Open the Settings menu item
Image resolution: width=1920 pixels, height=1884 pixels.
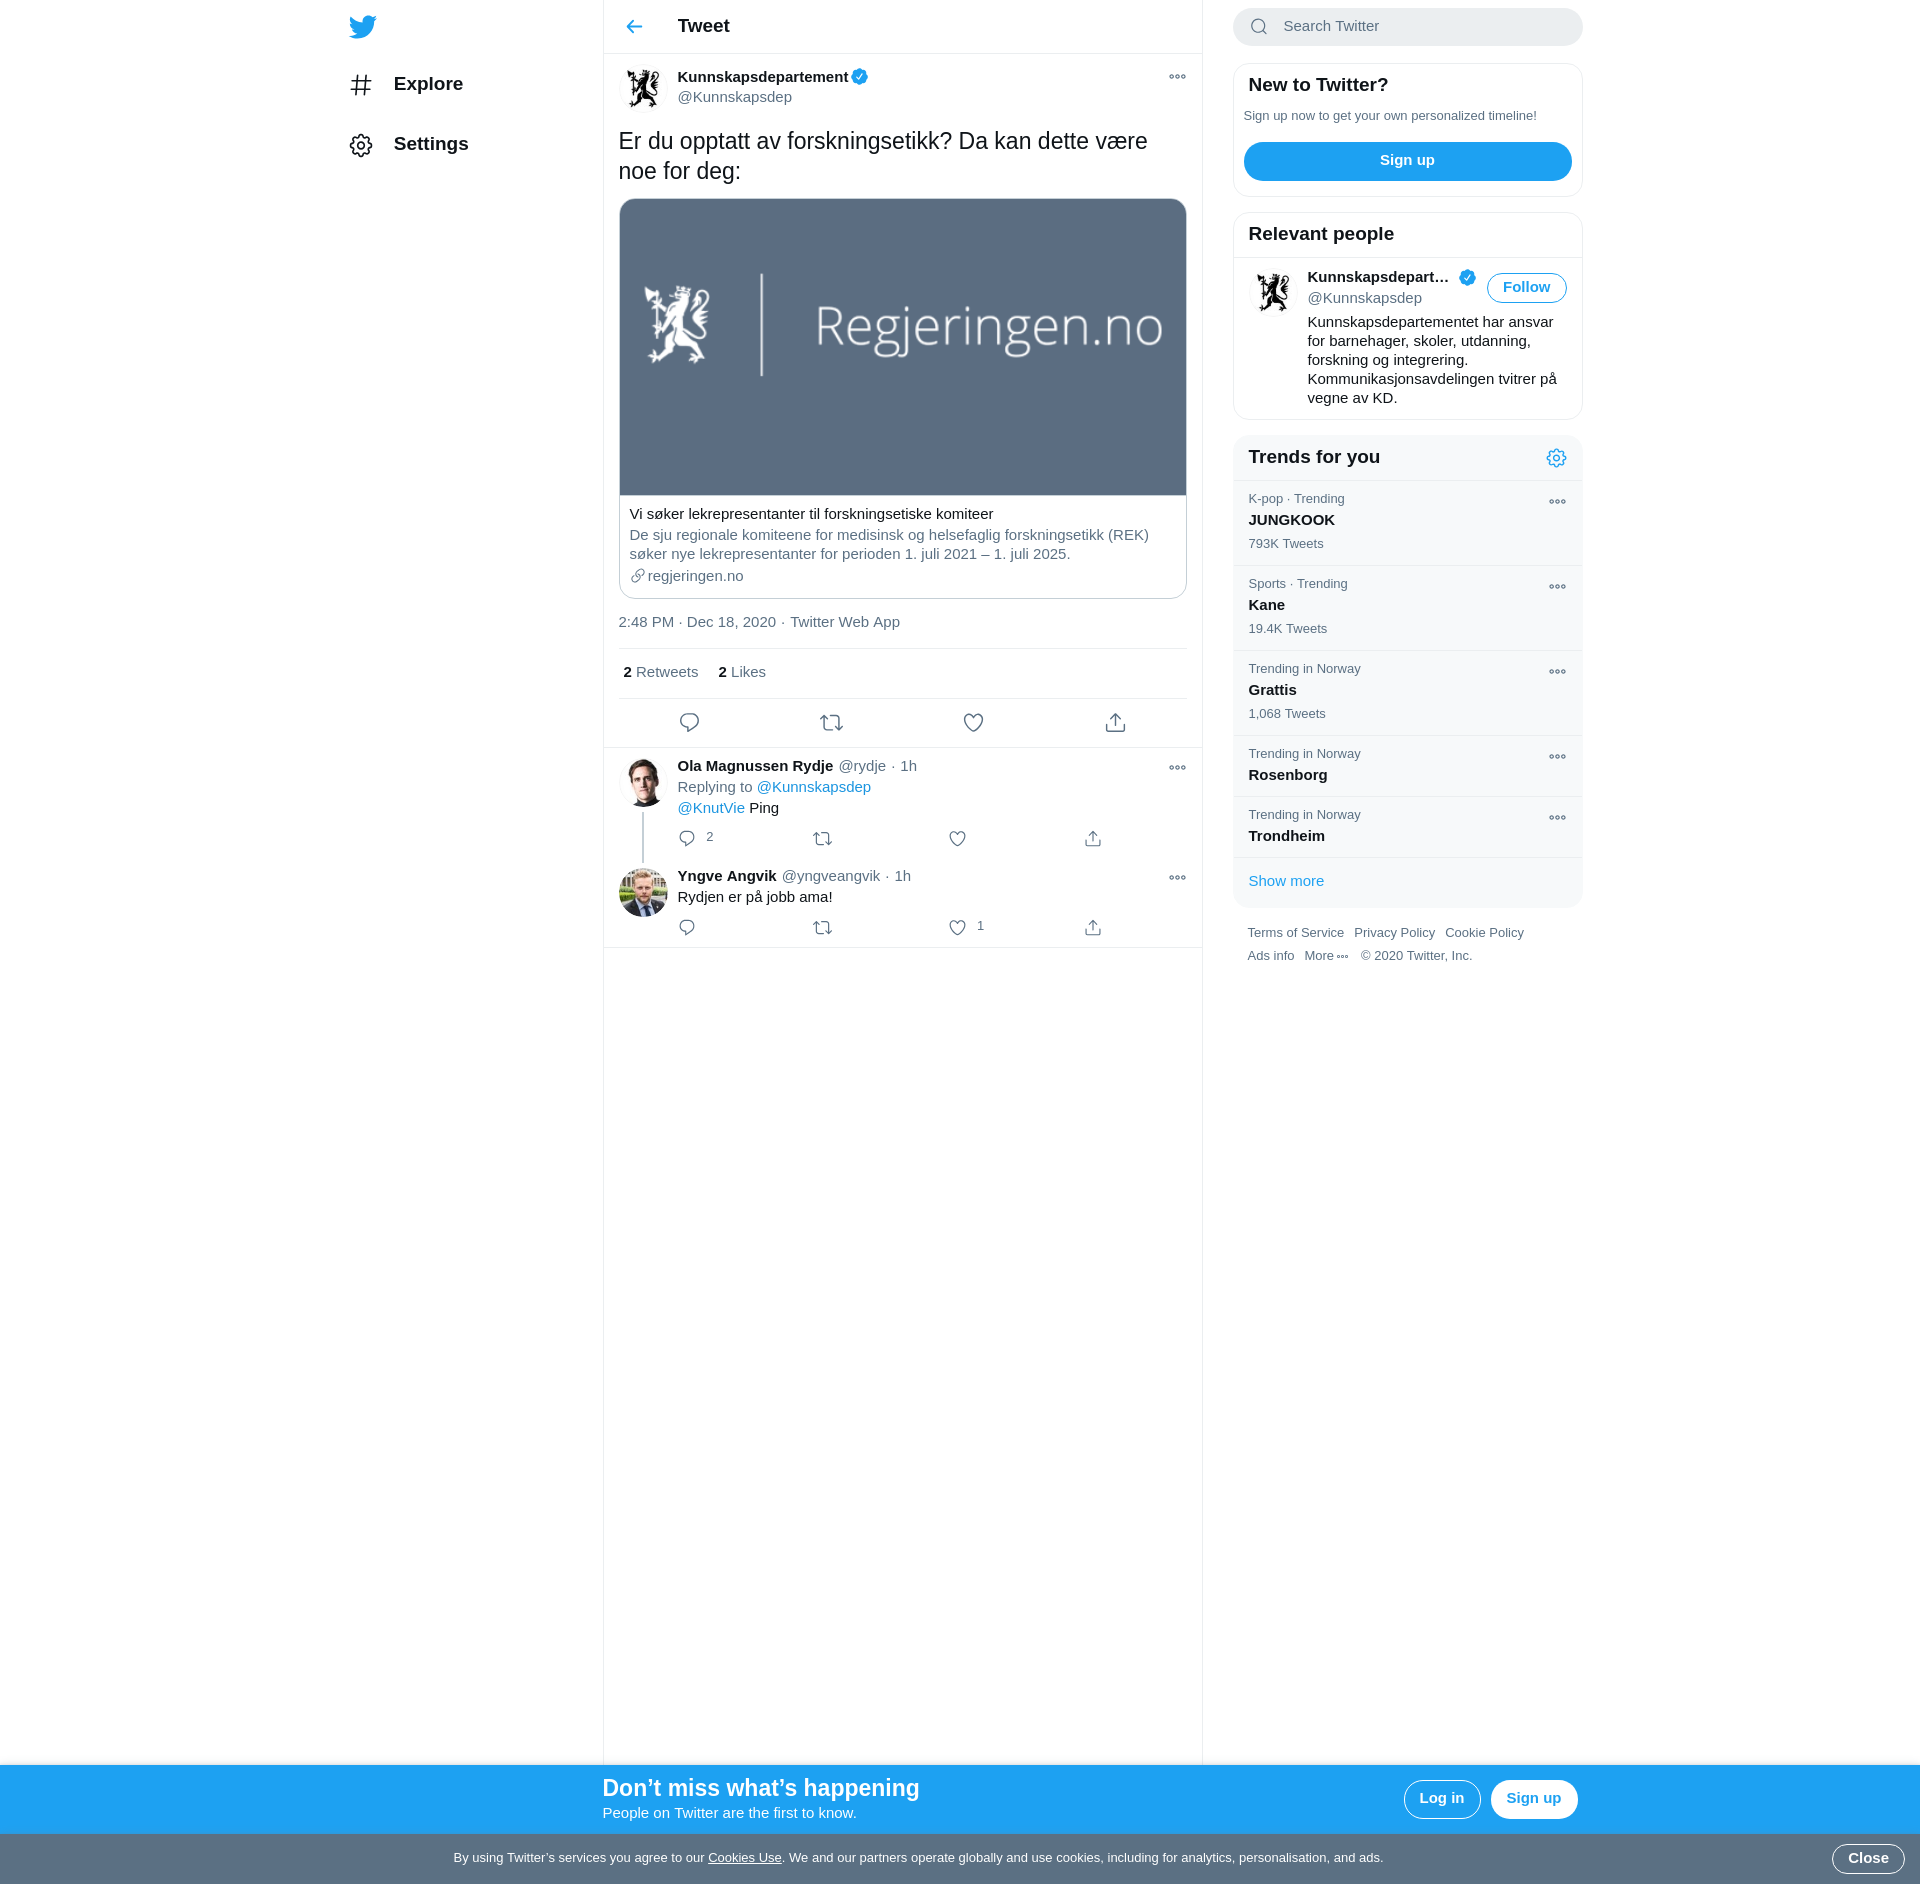pos(430,144)
